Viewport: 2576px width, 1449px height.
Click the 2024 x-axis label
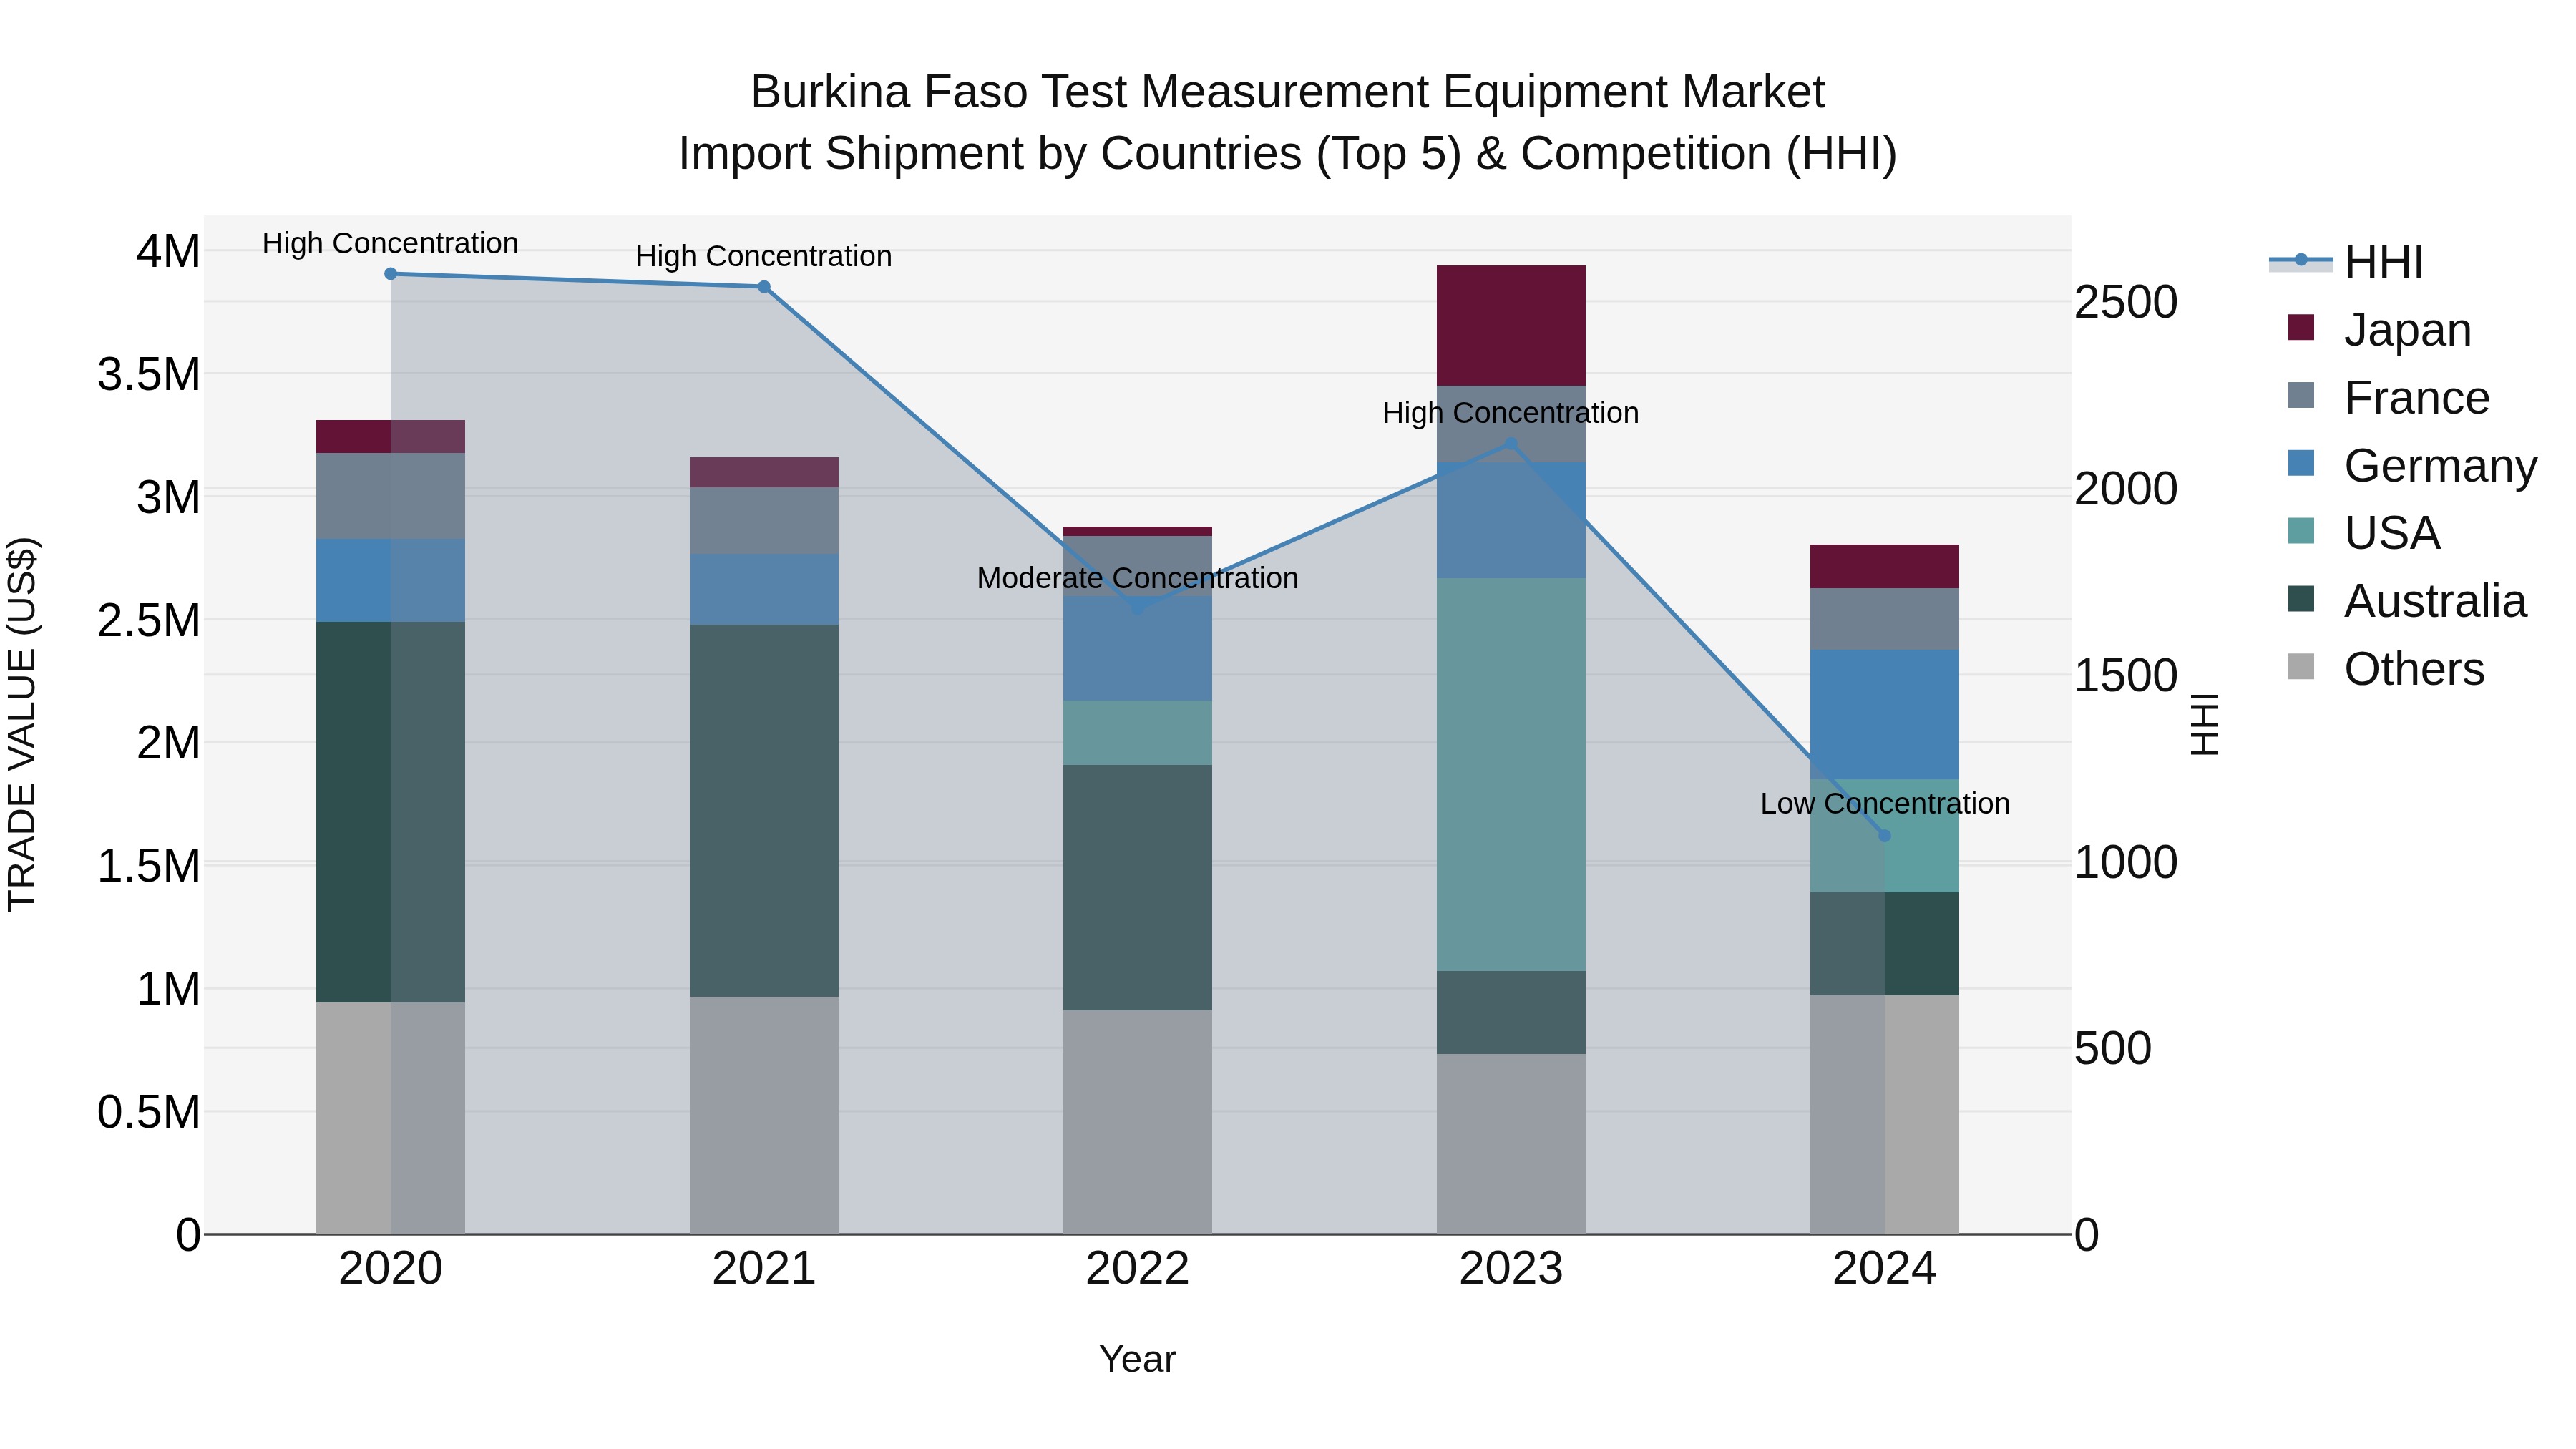point(1885,1268)
